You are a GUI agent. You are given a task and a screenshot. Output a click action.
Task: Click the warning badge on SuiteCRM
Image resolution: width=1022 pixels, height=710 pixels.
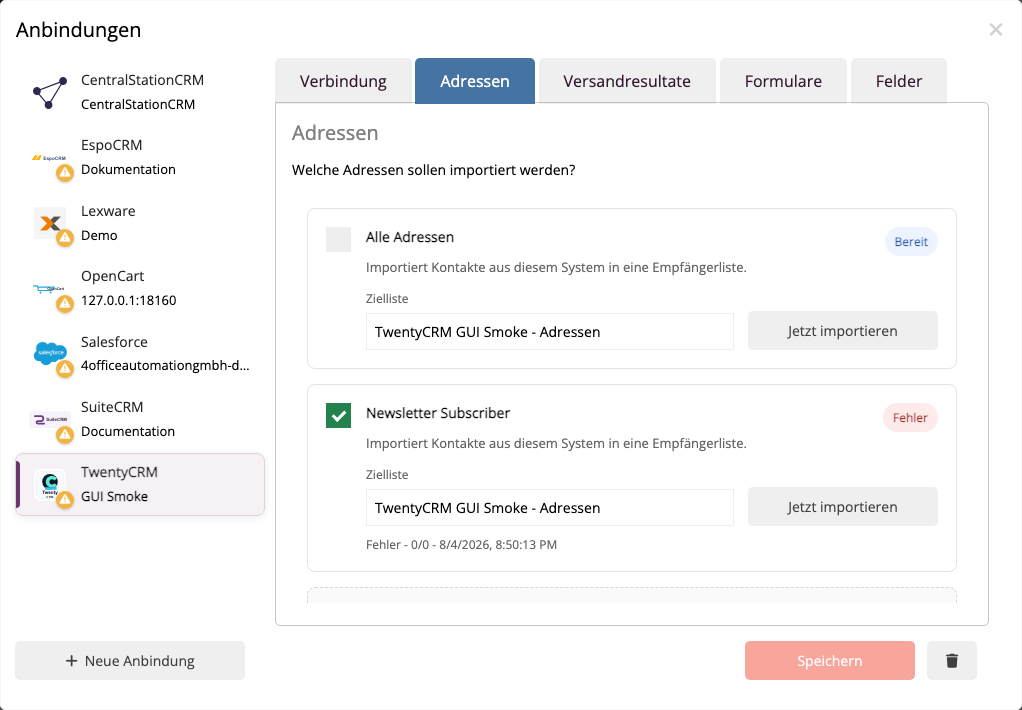point(65,434)
